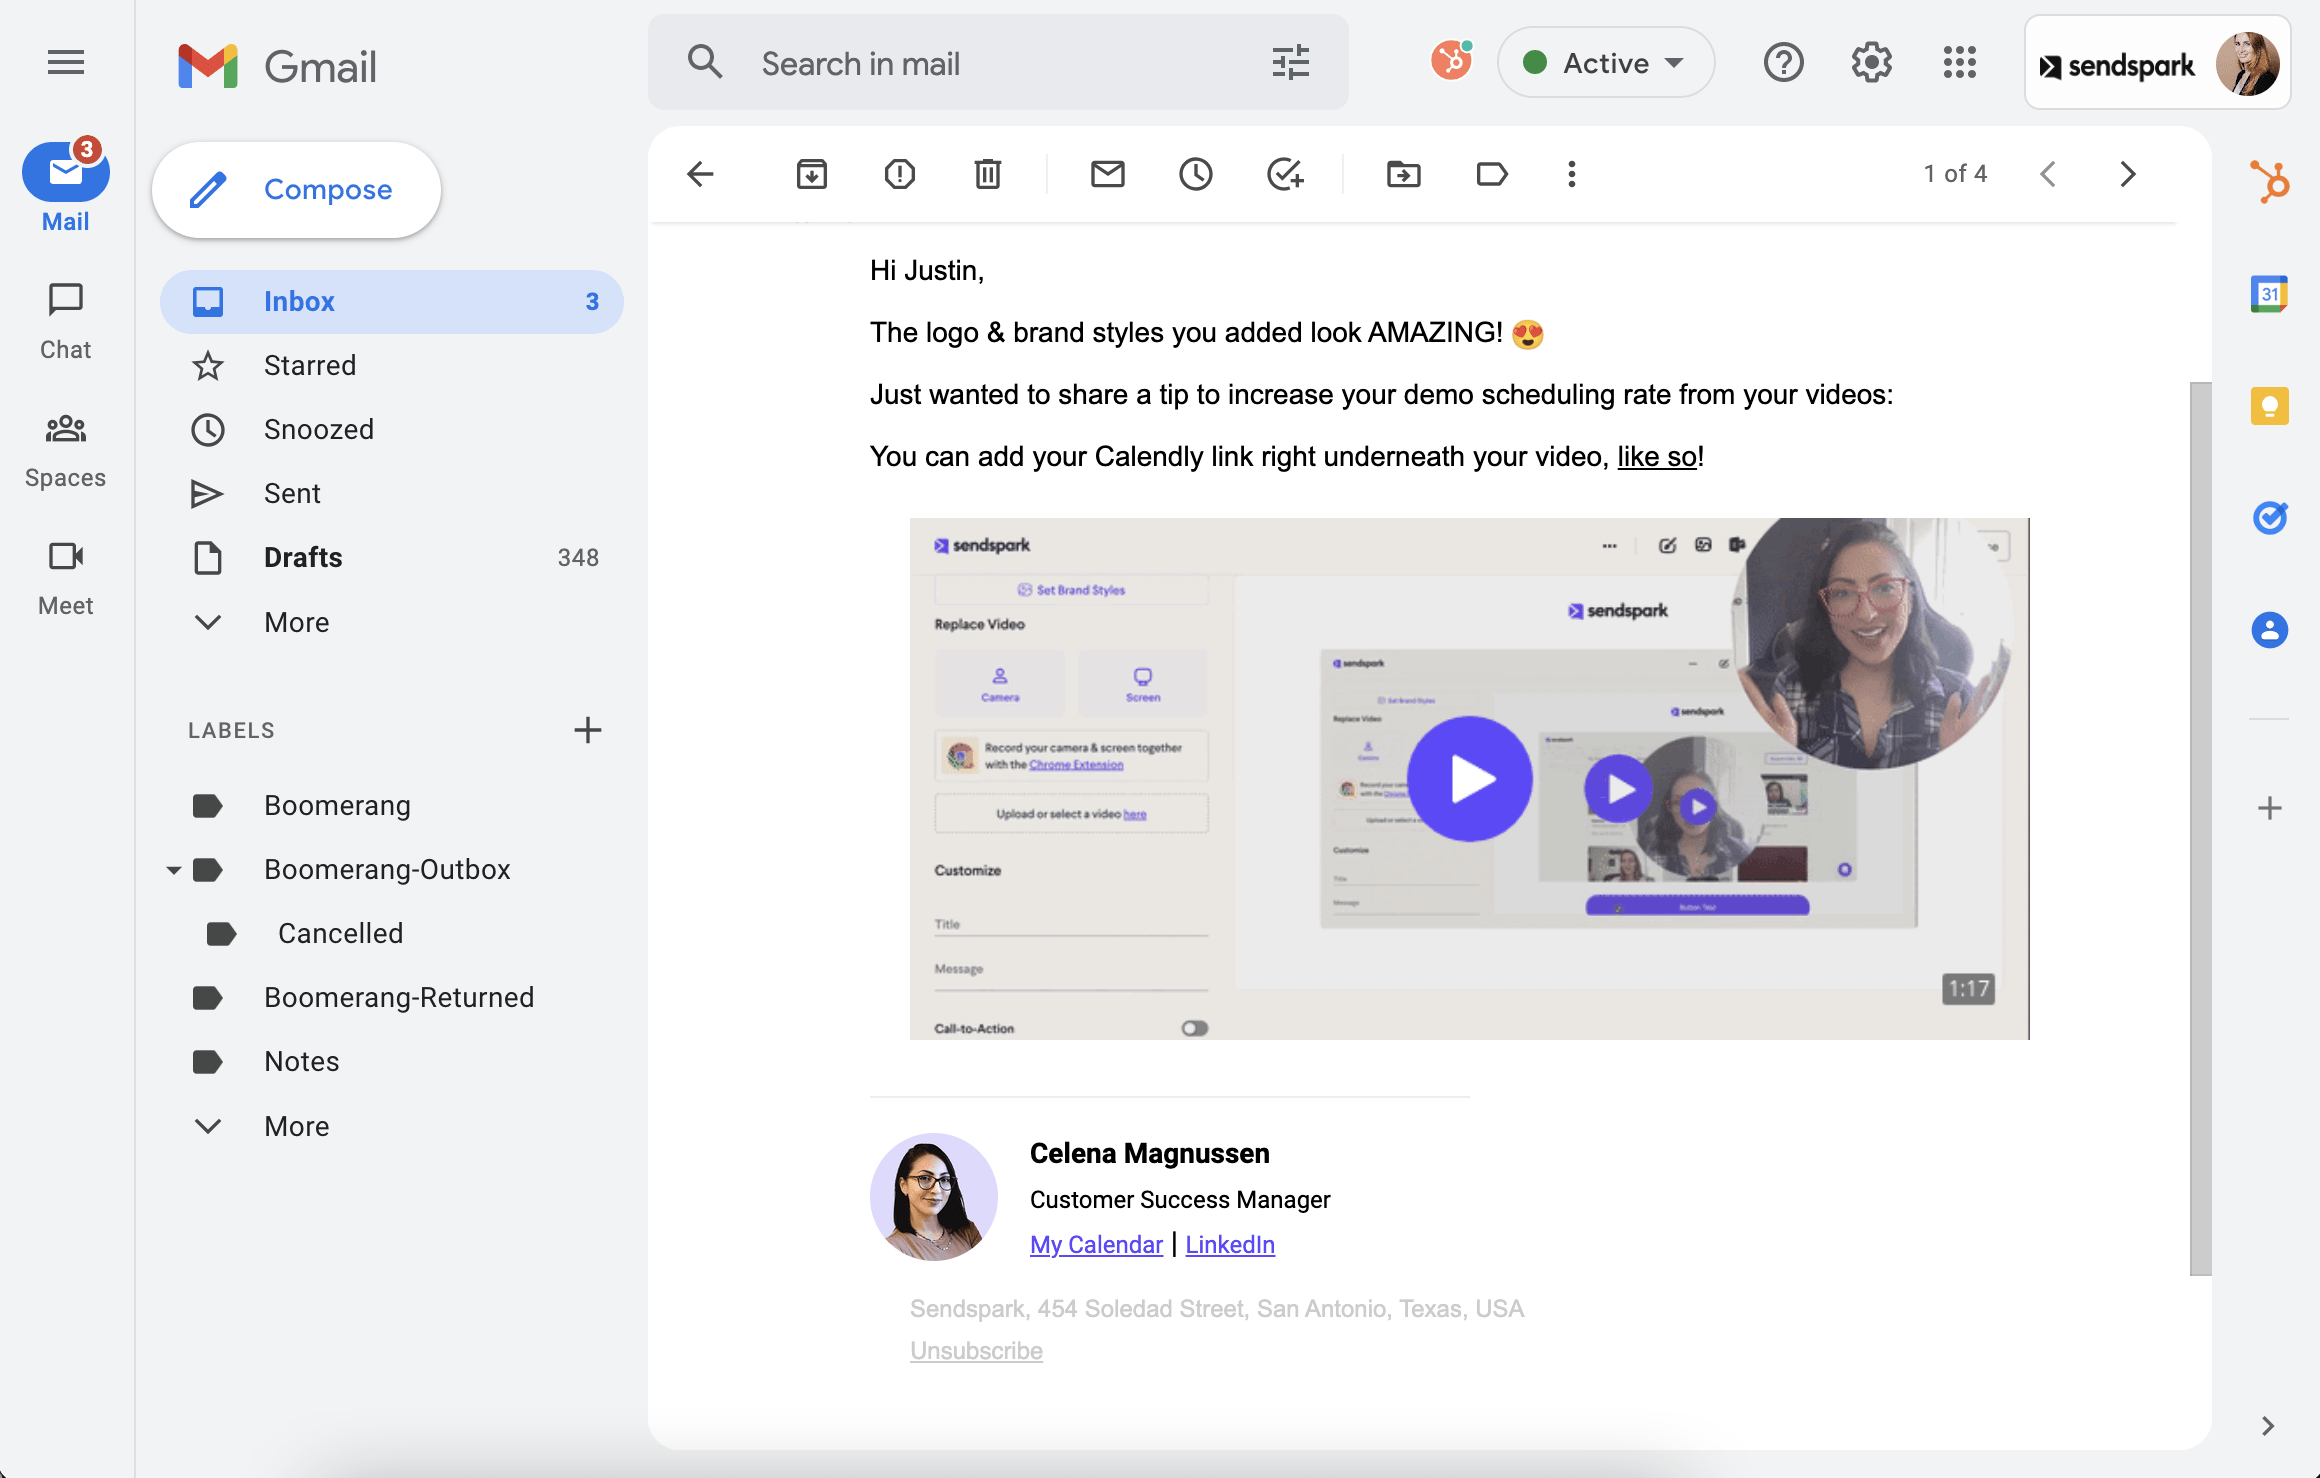Click the HubSpot extension icon in header
The height and width of the screenshot is (1478, 2320).
[x=1452, y=61]
